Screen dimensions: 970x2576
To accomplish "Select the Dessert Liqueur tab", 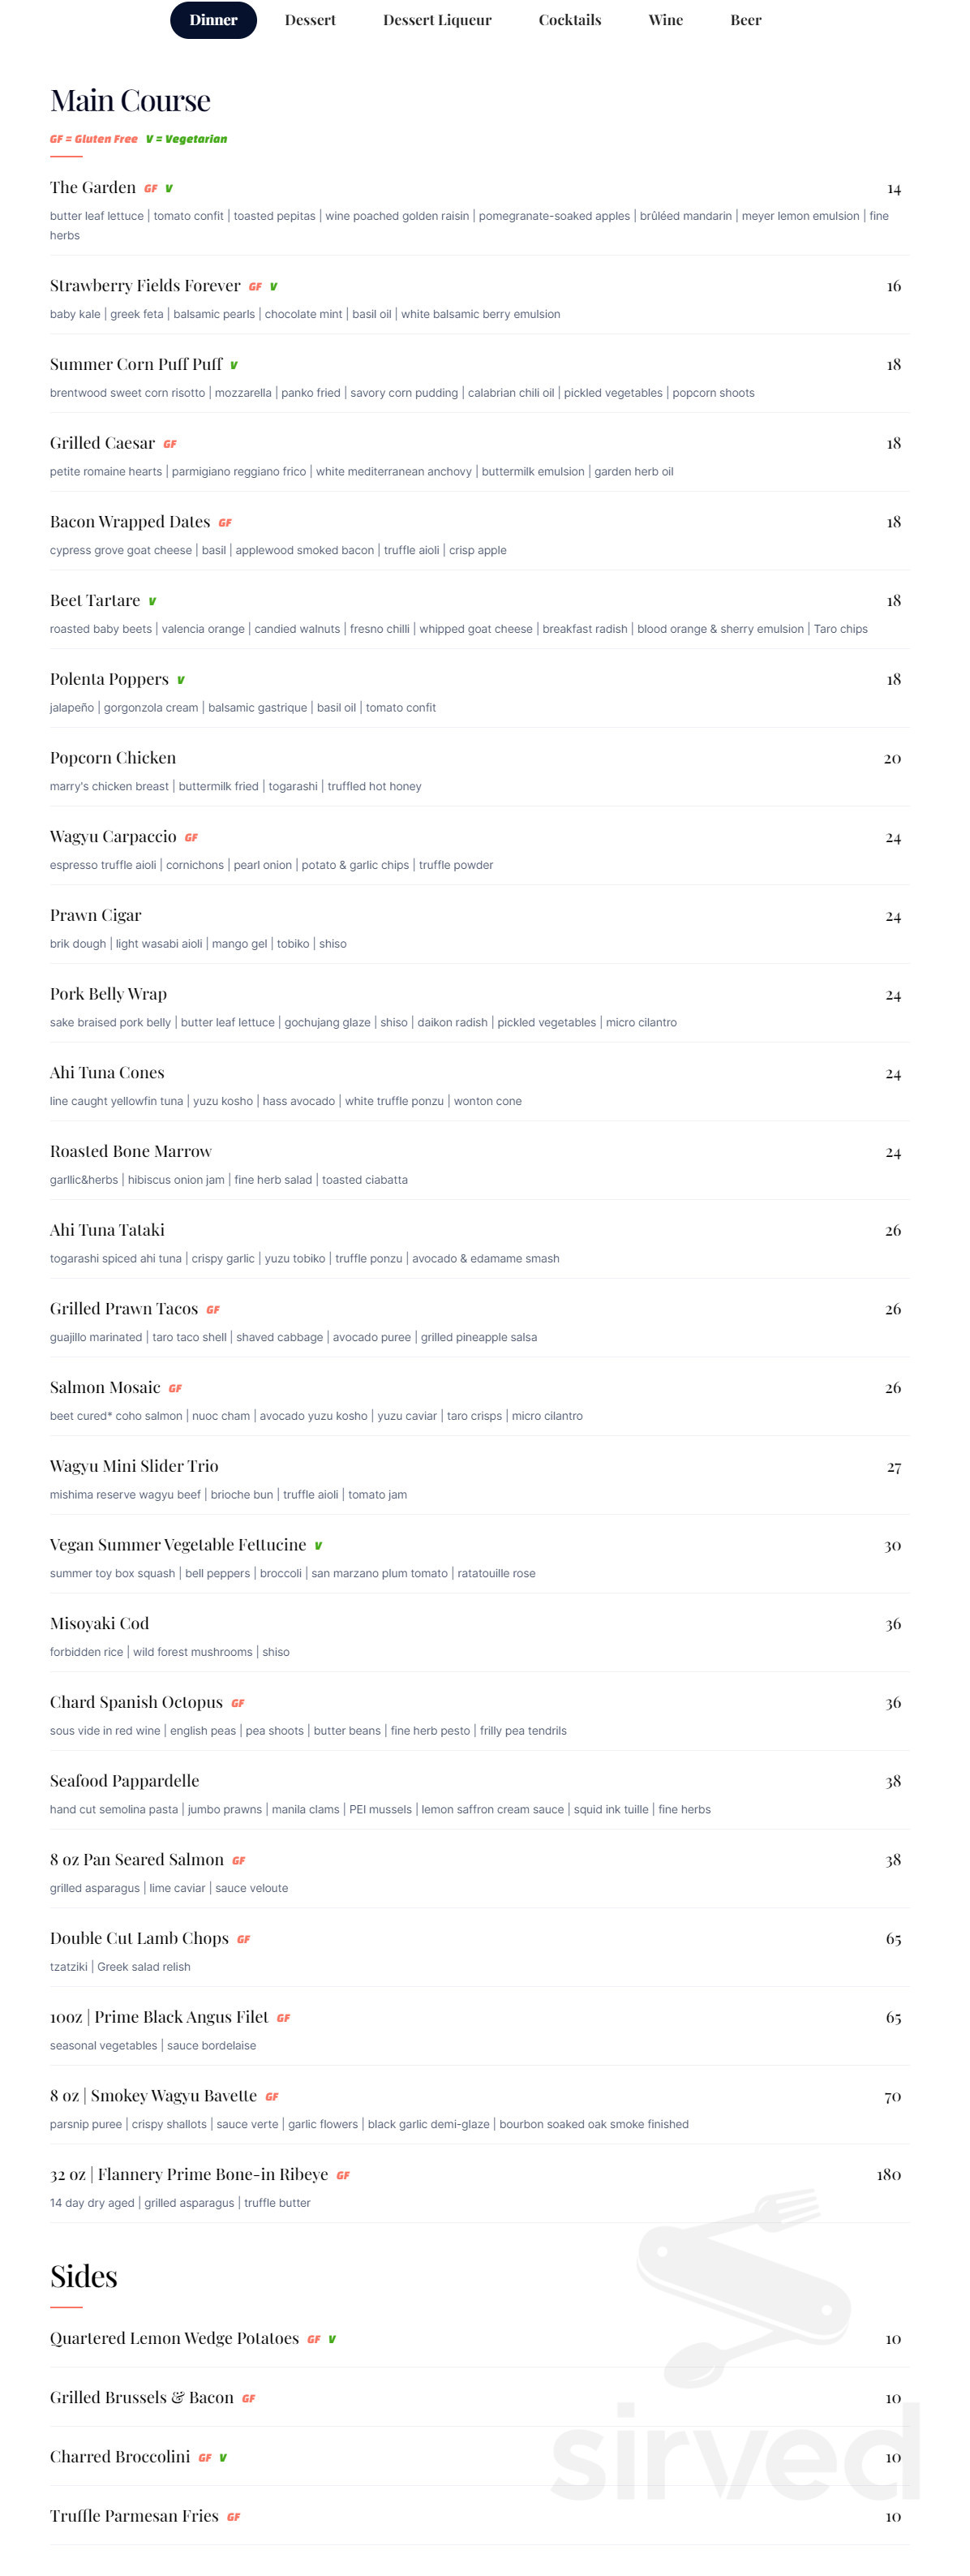I will pyautogui.click(x=437, y=20).
